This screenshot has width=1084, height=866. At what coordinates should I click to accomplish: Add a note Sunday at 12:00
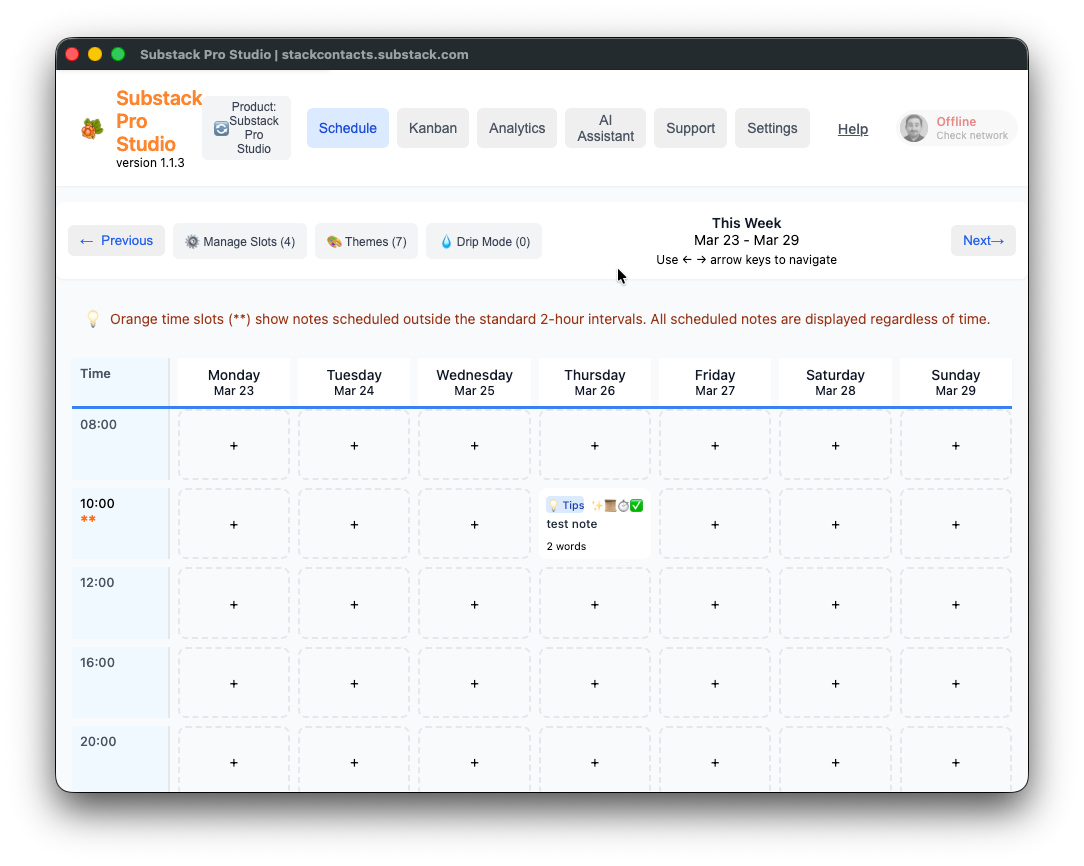[x=955, y=604]
